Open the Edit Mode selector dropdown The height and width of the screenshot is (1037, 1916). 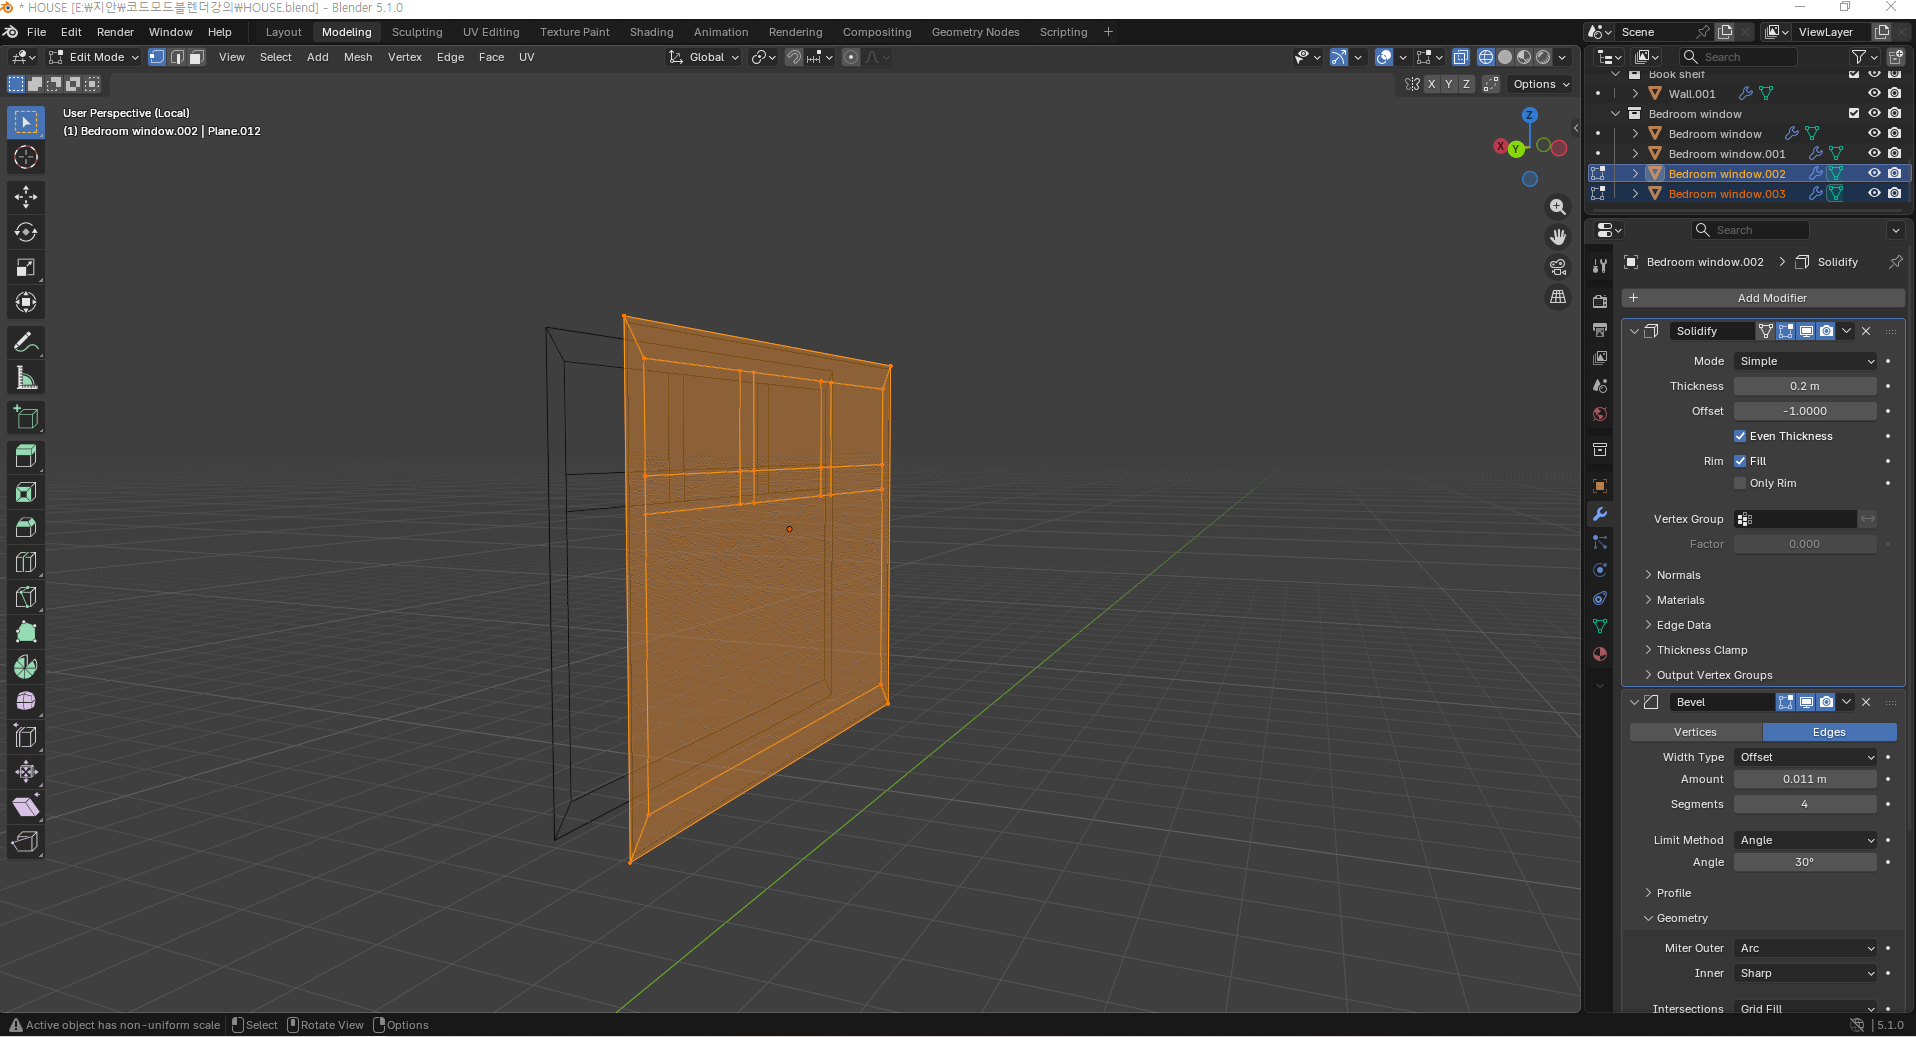(x=95, y=57)
